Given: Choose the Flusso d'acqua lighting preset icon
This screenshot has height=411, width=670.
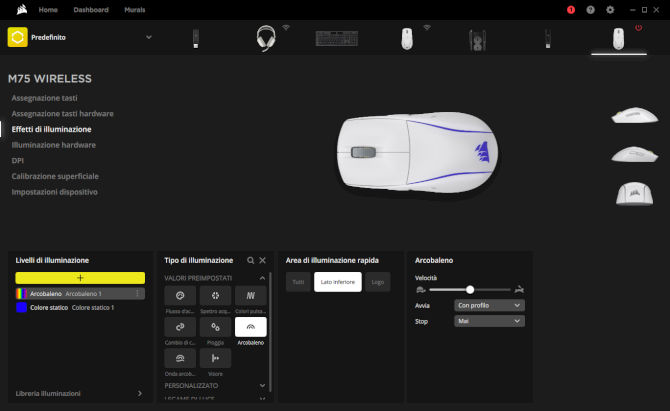Looking at the screenshot, I should tap(180, 295).
